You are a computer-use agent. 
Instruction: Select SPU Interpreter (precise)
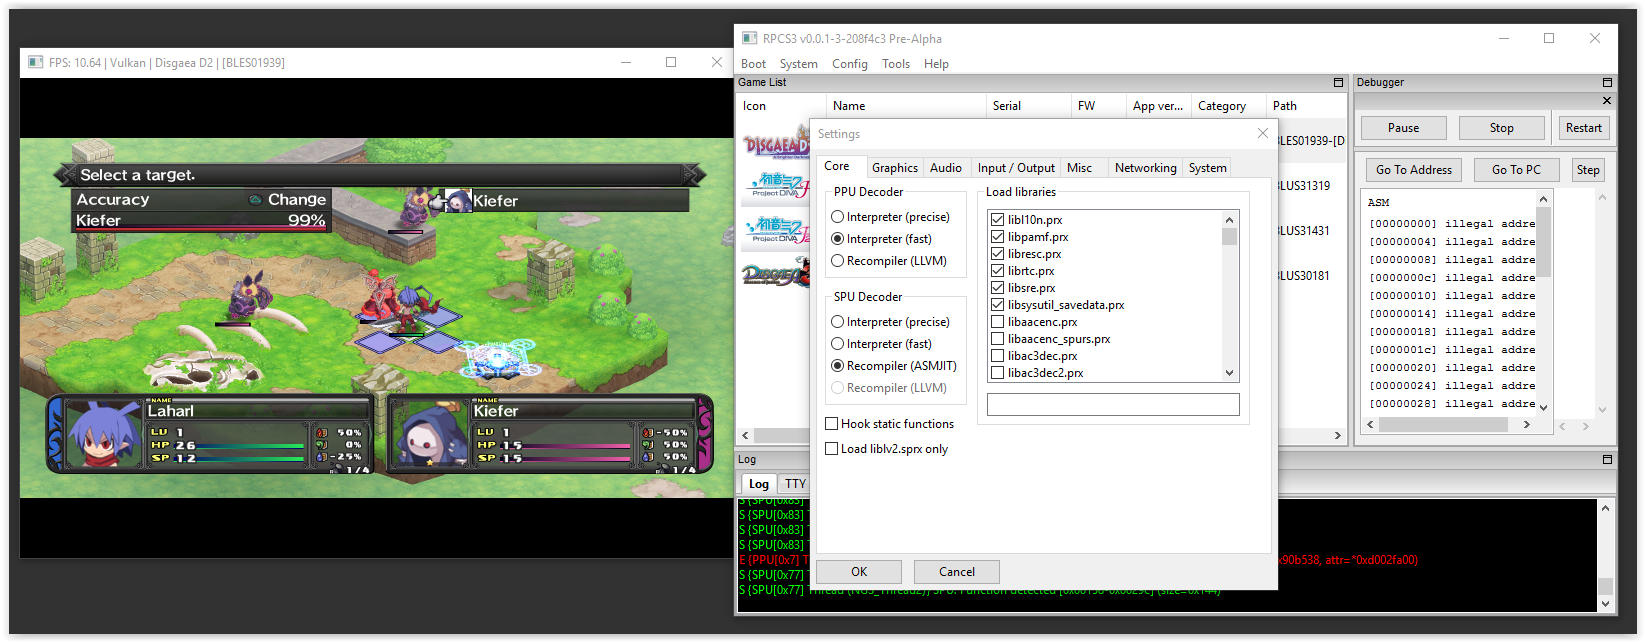coord(890,322)
